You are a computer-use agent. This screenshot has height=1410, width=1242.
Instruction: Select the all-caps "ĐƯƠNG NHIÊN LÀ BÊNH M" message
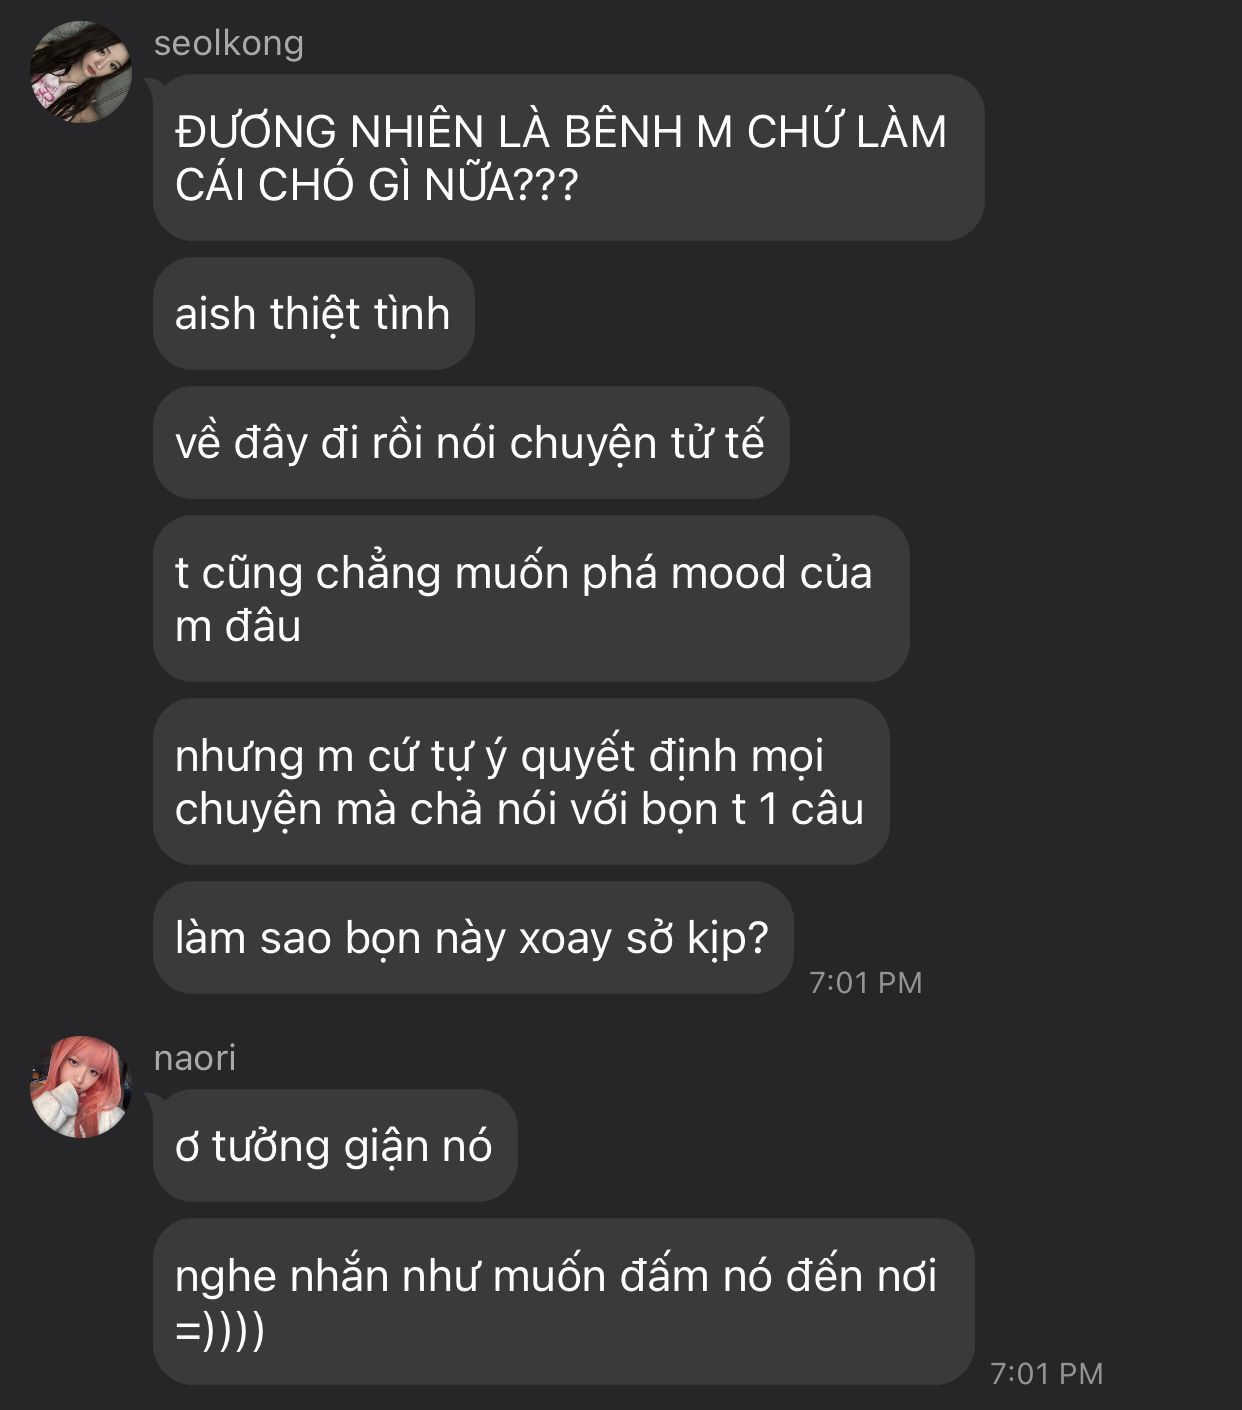(x=568, y=158)
